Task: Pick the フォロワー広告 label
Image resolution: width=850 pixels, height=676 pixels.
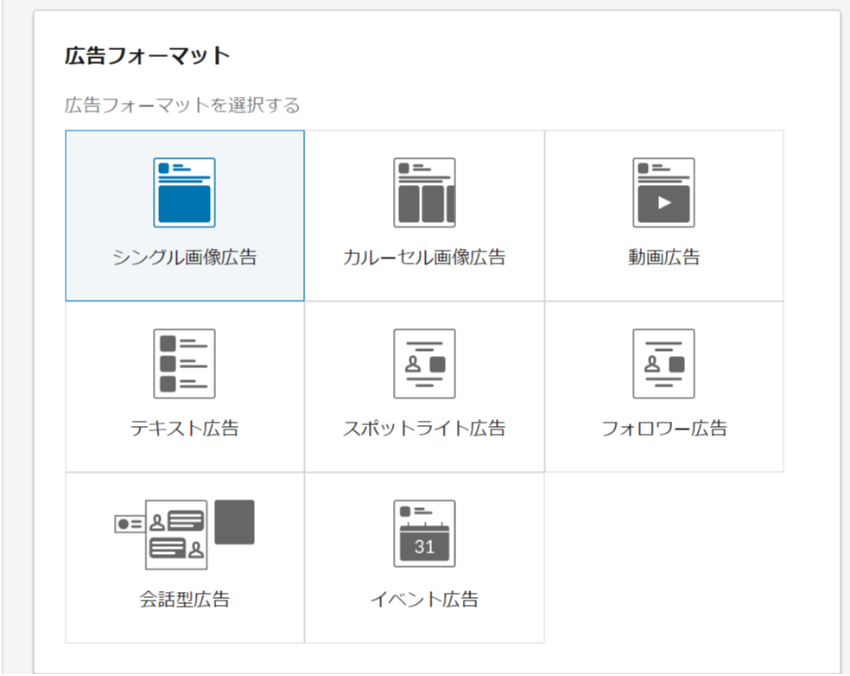Action: (663, 429)
